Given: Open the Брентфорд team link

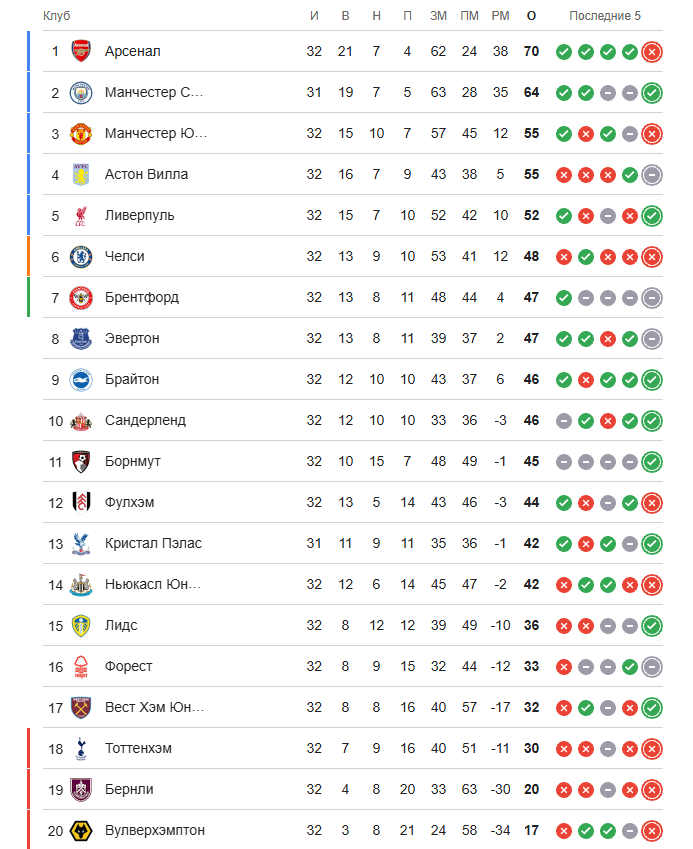Looking at the screenshot, I should (x=142, y=297).
